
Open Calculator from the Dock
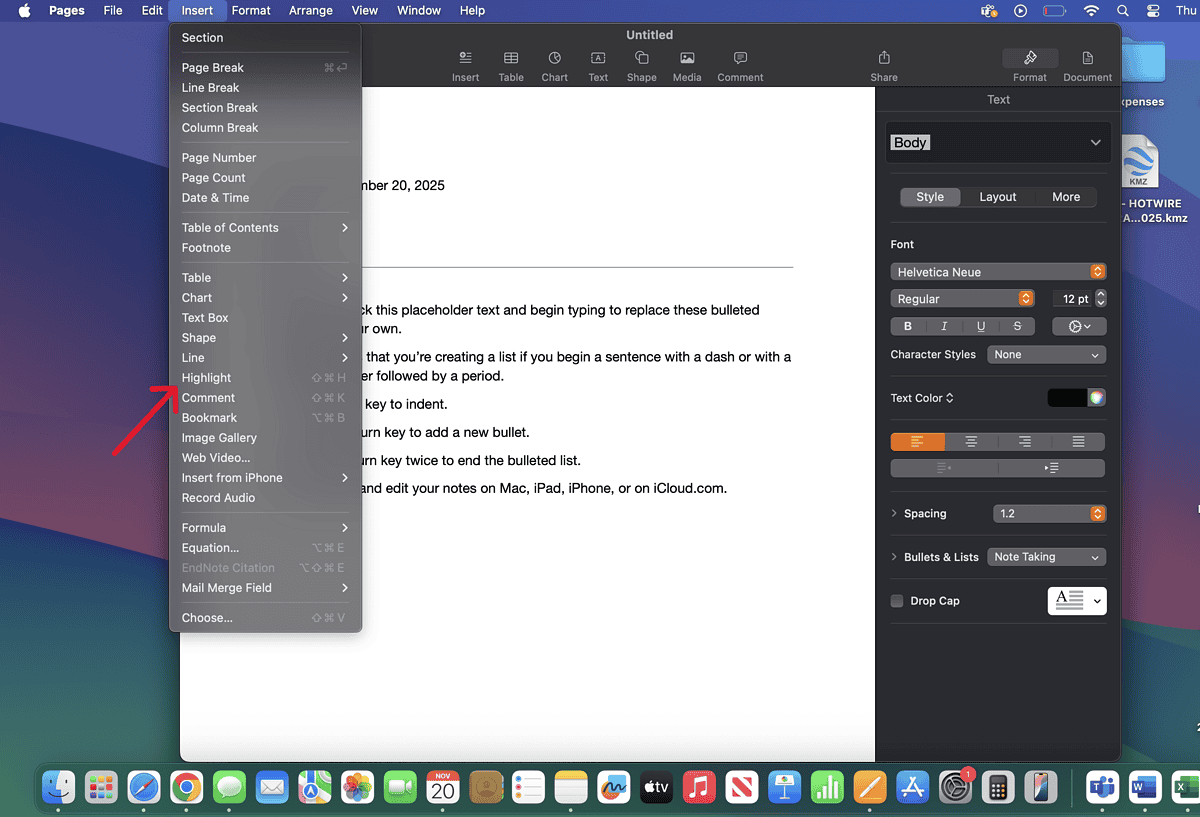(x=999, y=788)
